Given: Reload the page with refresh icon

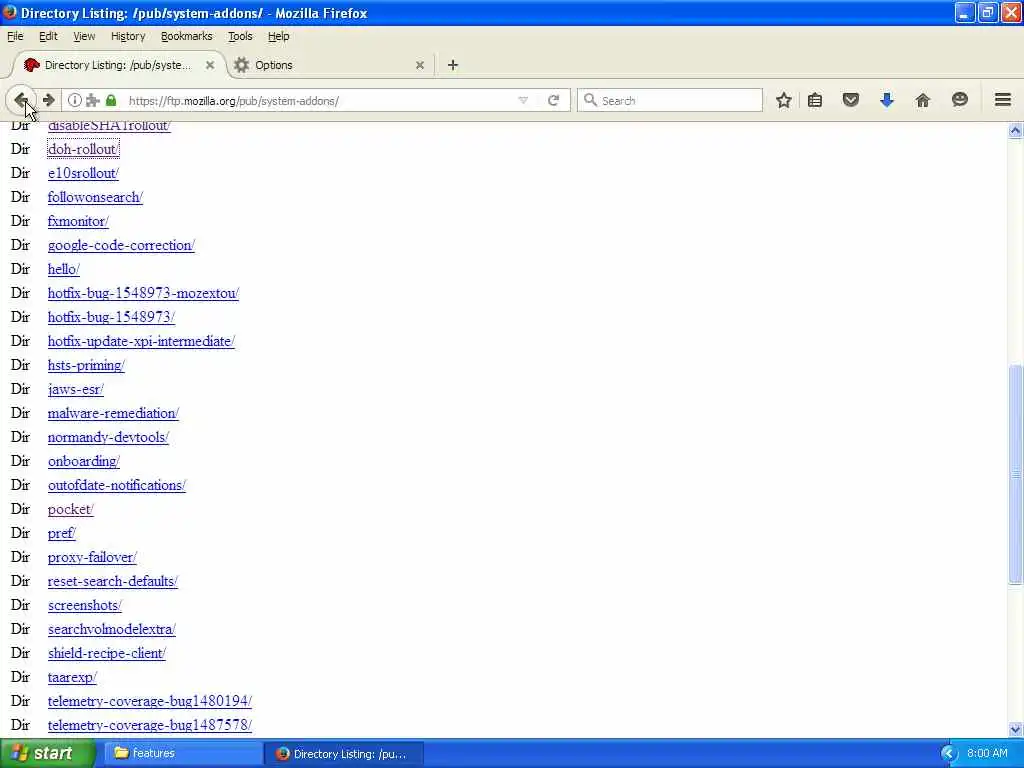Looking at the screenshot, I should (x=554, y=101).
